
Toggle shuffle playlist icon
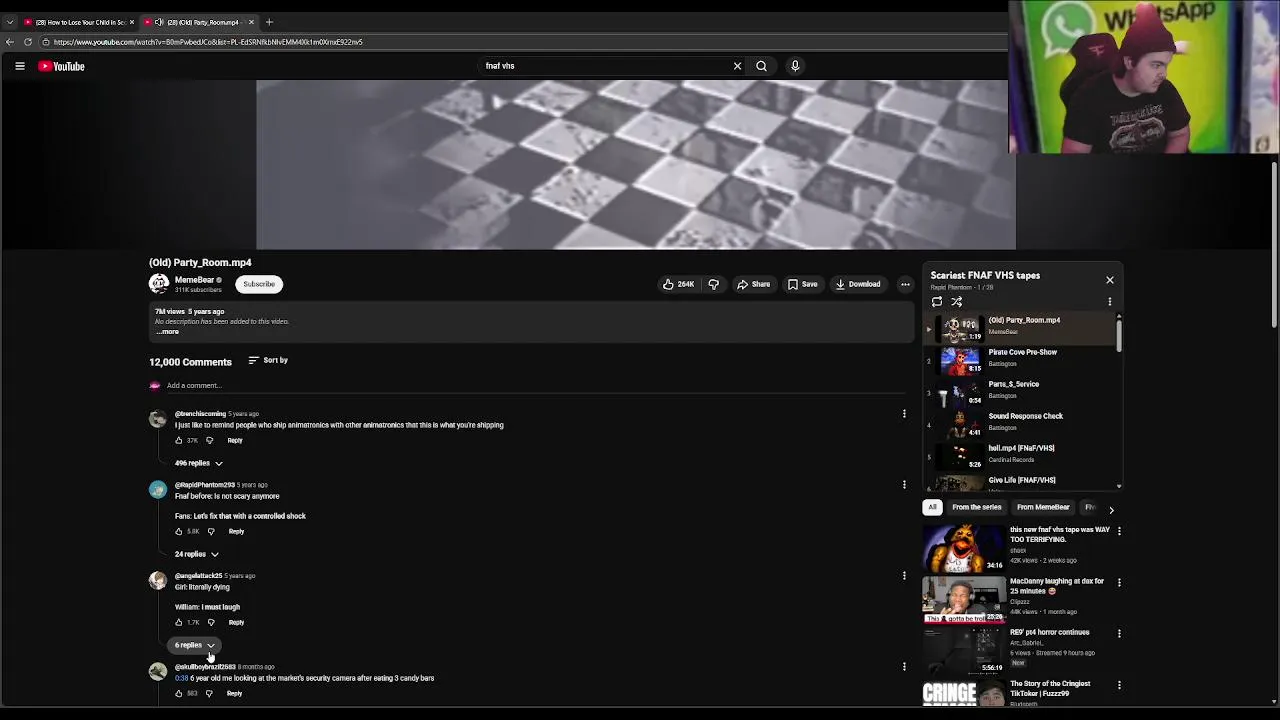tap(957, 301)
